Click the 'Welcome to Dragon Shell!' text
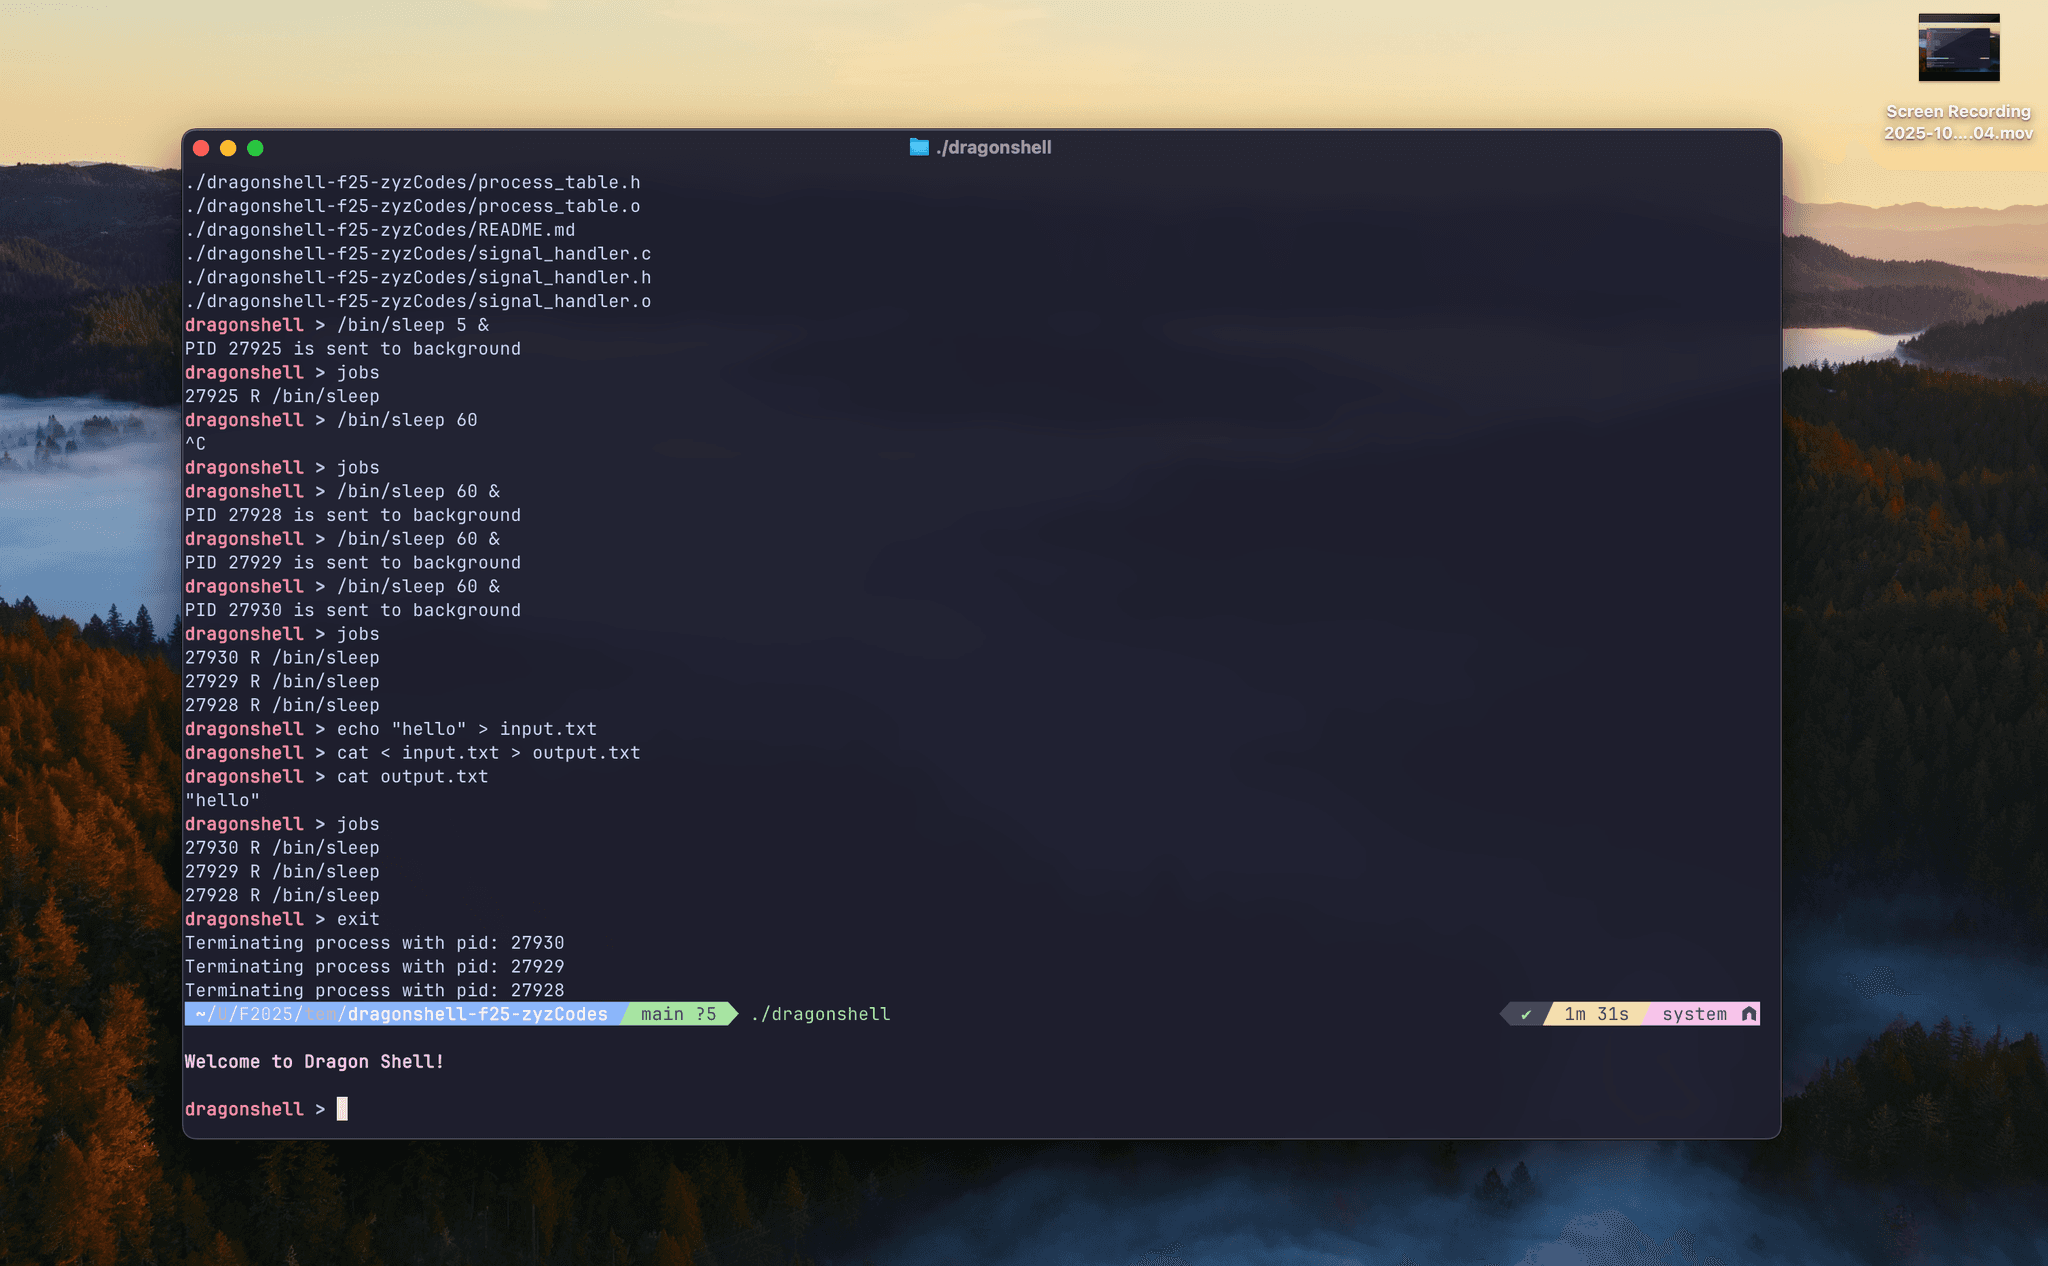Image resolution: width=2048 pixels, height=1266 pixels. 314,1061
